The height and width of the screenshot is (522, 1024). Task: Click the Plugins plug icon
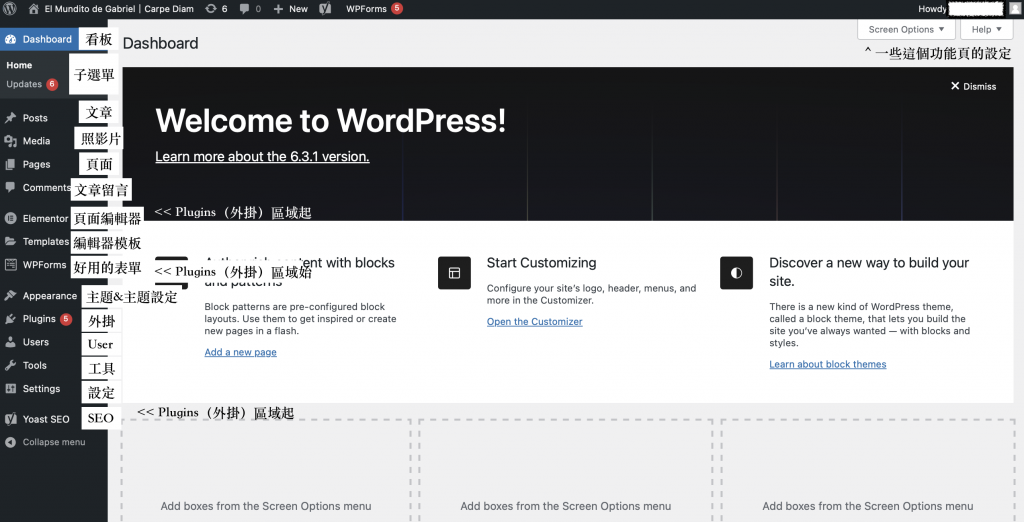[10, 319]
